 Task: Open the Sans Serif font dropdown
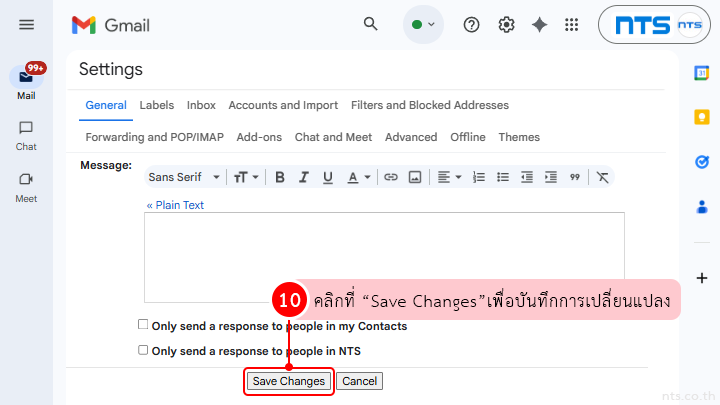pos(184,177)
